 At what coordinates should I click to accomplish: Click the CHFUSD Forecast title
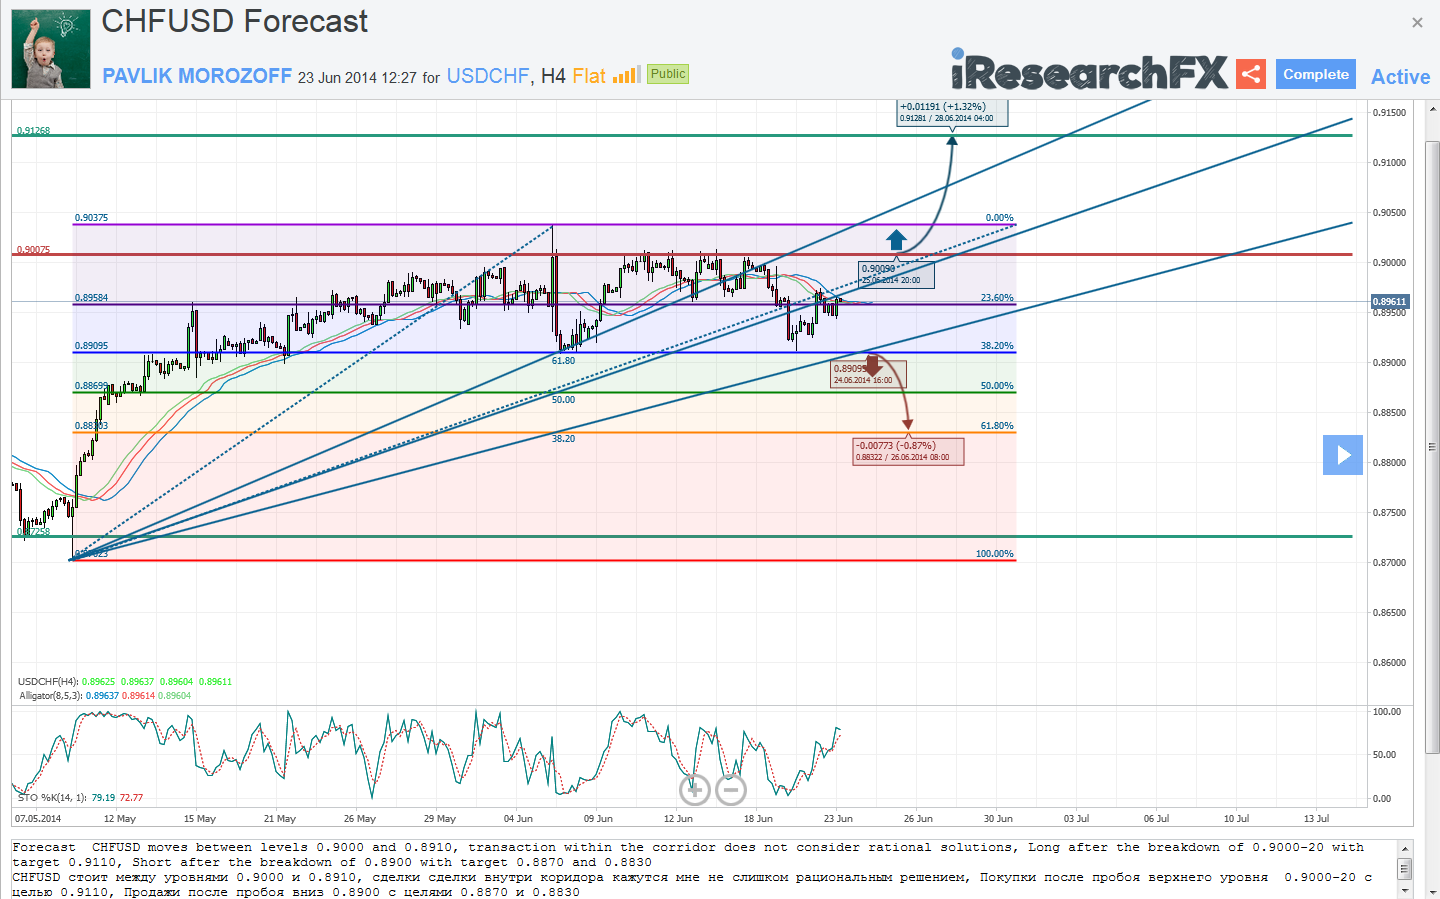click(235, 21)
